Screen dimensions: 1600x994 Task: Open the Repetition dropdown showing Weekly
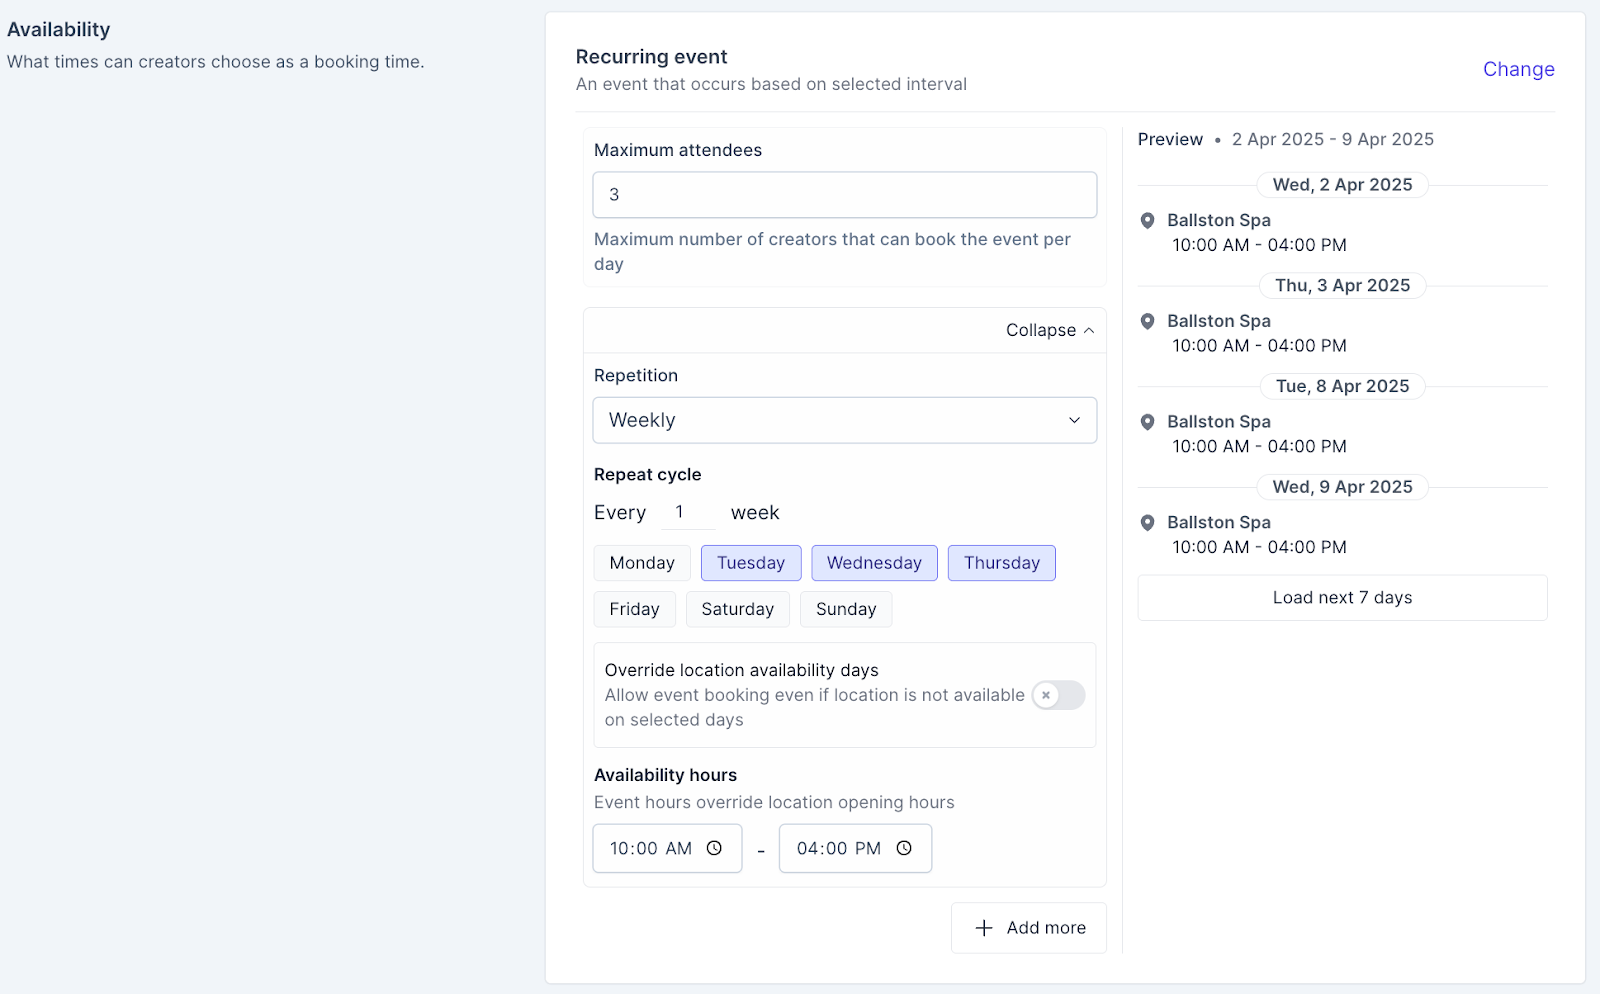point(843,420)
